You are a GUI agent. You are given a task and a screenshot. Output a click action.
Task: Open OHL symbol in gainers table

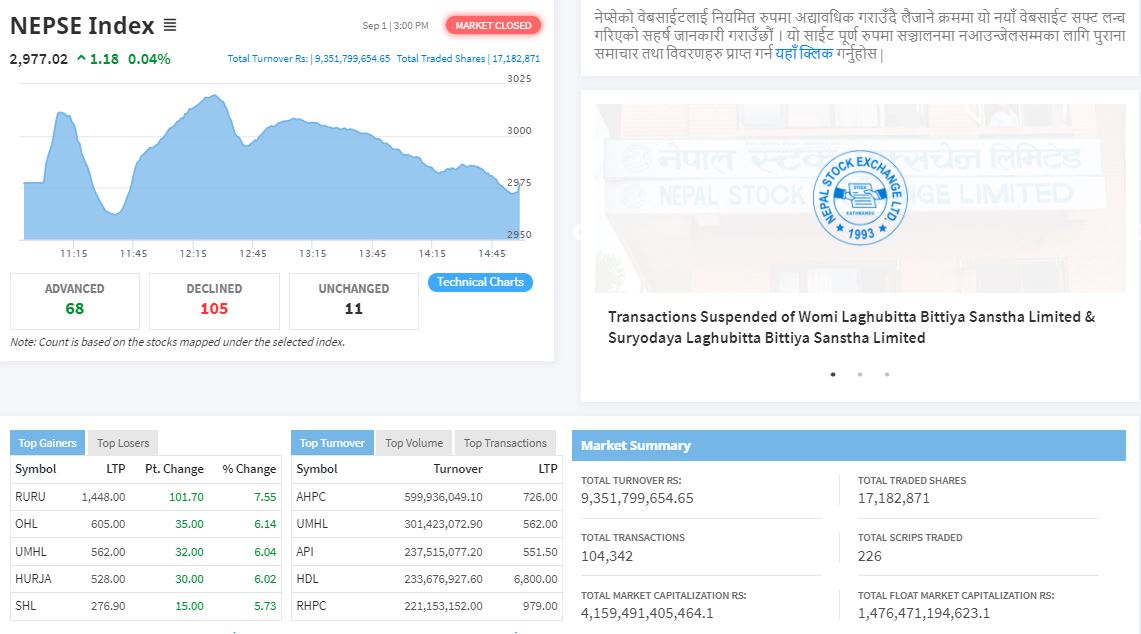pyautogui.click(x=26, y=523)
